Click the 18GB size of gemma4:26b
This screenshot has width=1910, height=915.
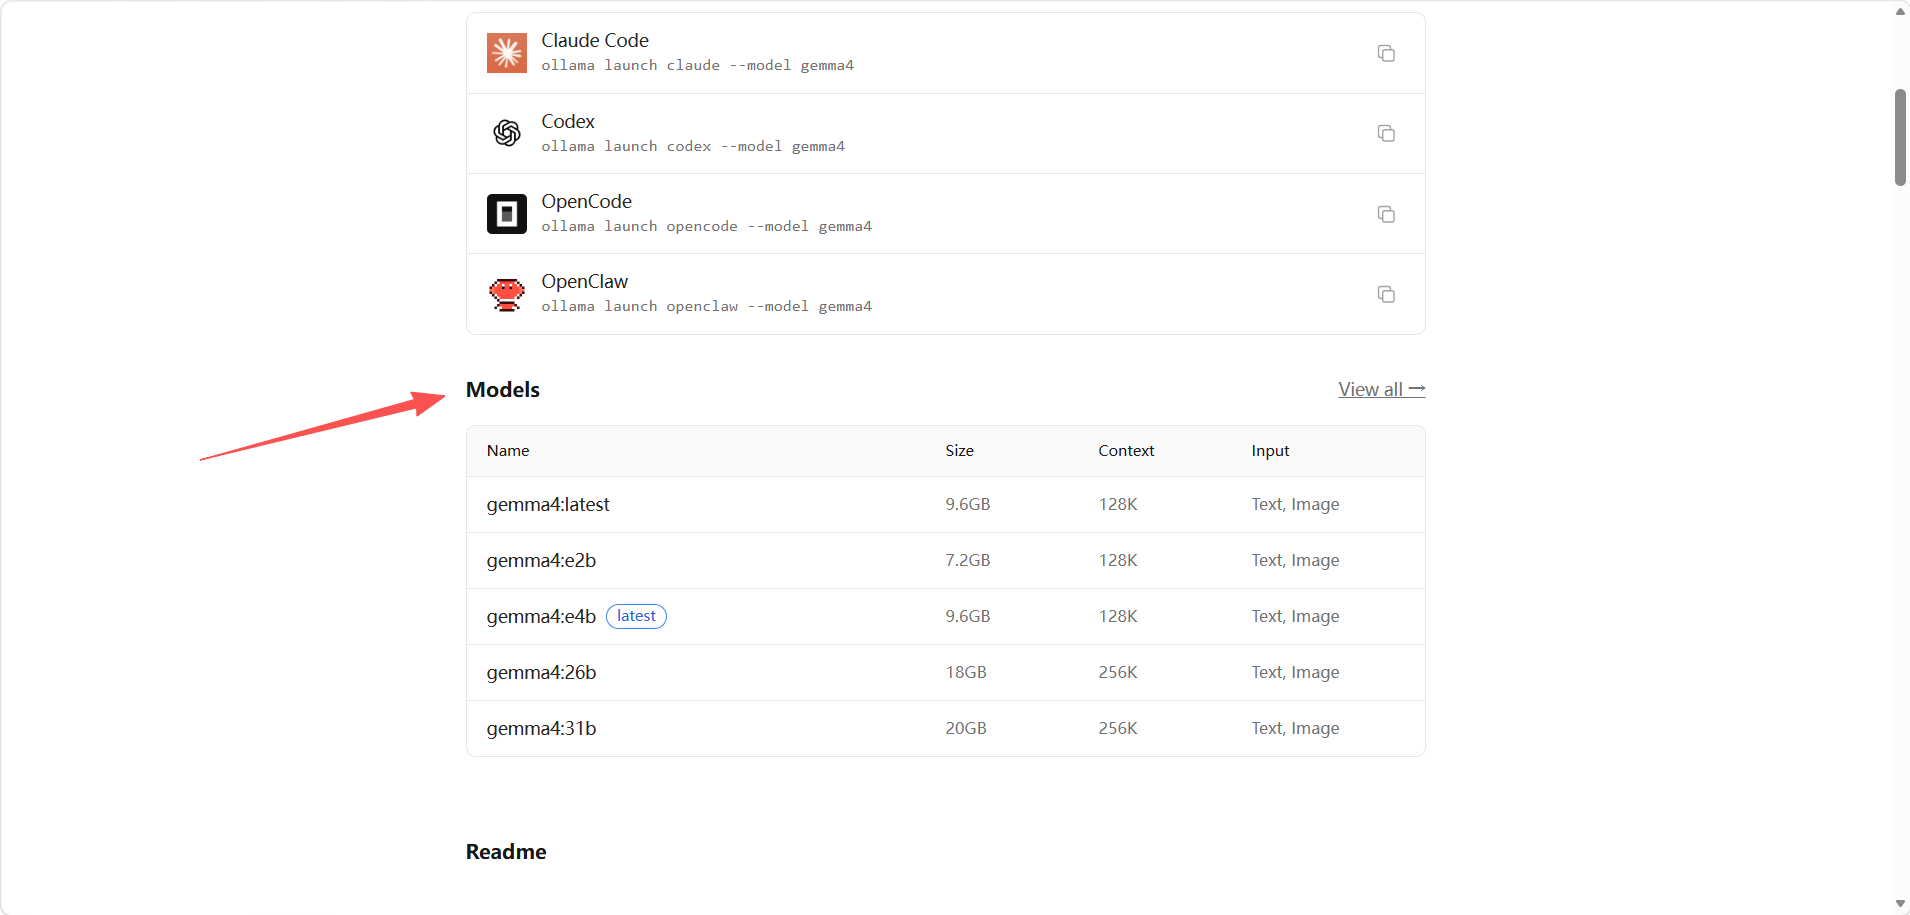pyautogui.click(x=966, y=673)
